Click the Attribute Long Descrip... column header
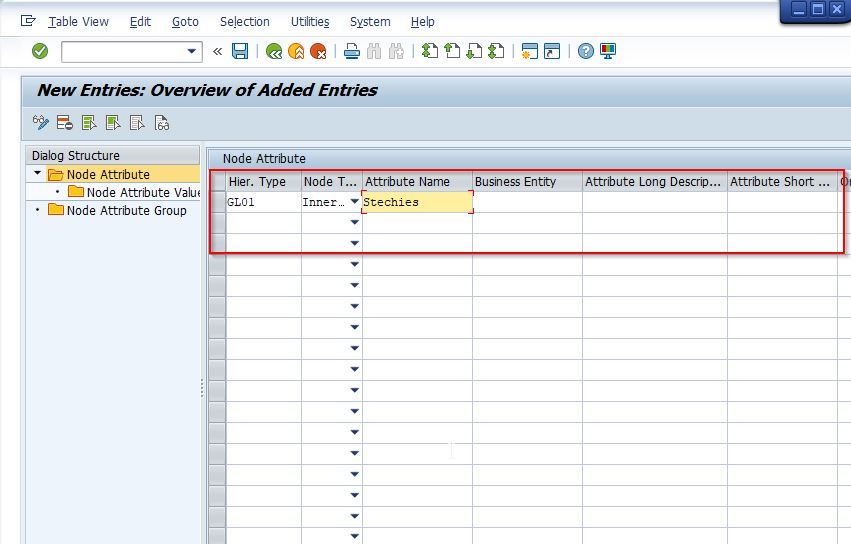The height and width of the screenshot is (544, 851). tap(655, 182)
